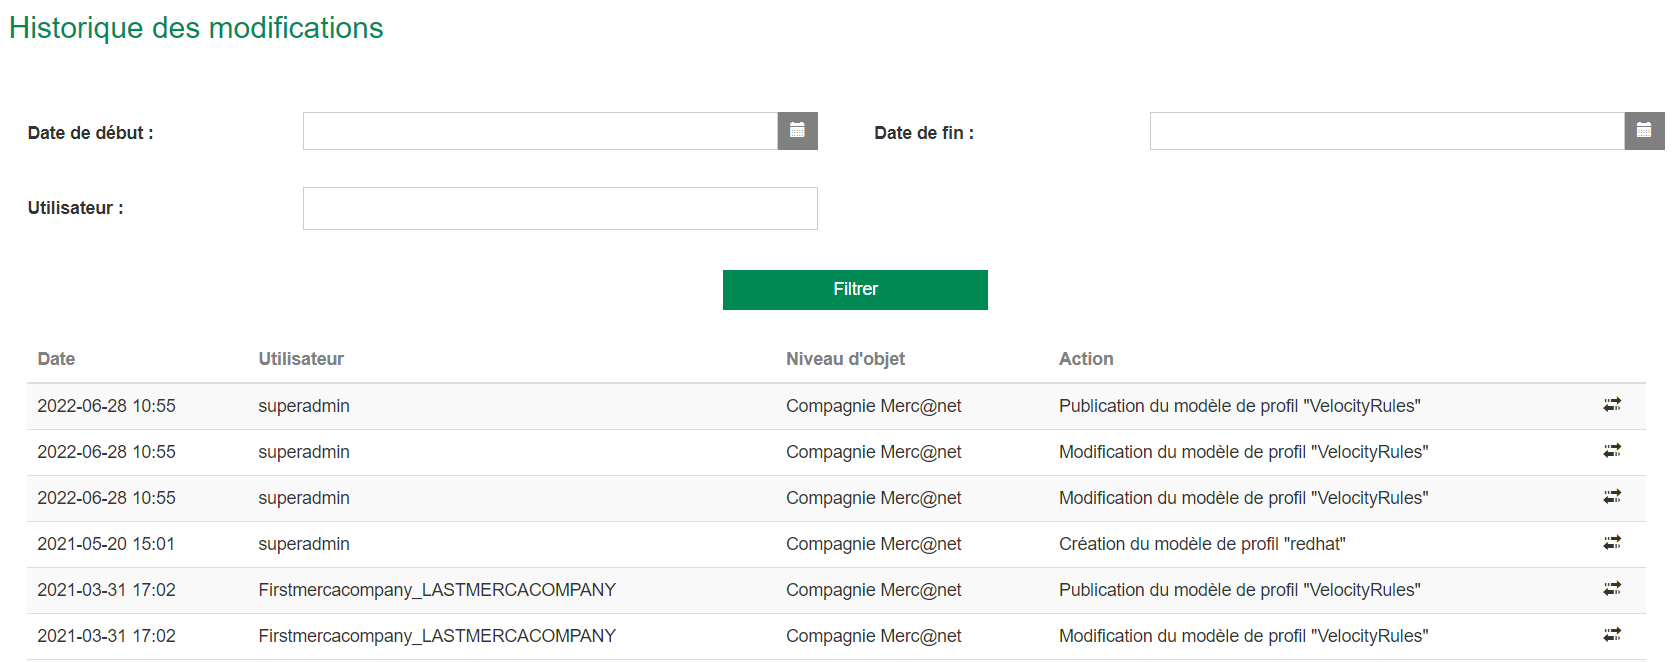Screen dimensions: 1676x662
Task: Focus the Date de fin input field
Action: (x=1386, y=131)
